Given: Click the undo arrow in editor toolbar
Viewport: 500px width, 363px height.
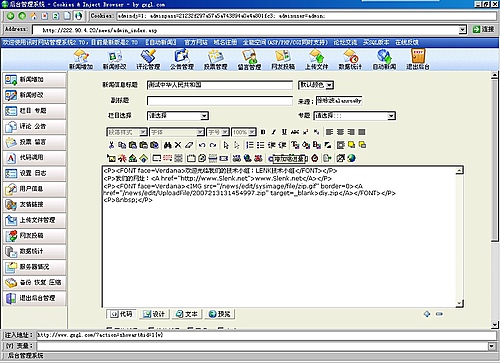Looking at the screenshot, I should [x=202, y=145].
